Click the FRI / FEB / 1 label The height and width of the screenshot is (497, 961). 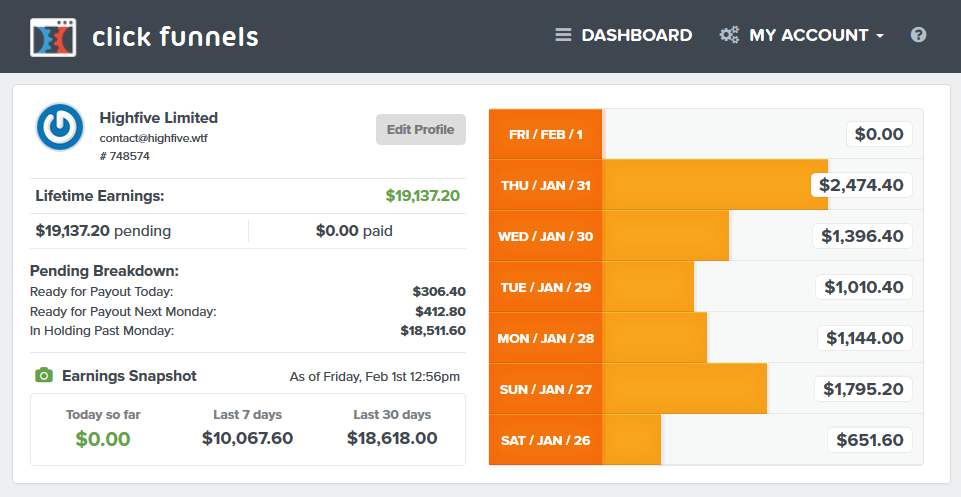[546, 134]
